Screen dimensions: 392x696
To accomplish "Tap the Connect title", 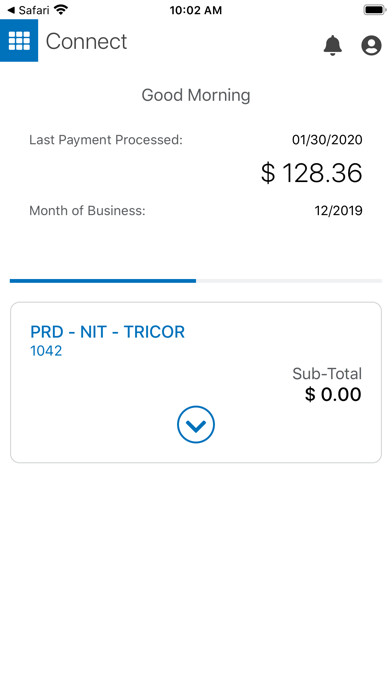I will [86, 41].
